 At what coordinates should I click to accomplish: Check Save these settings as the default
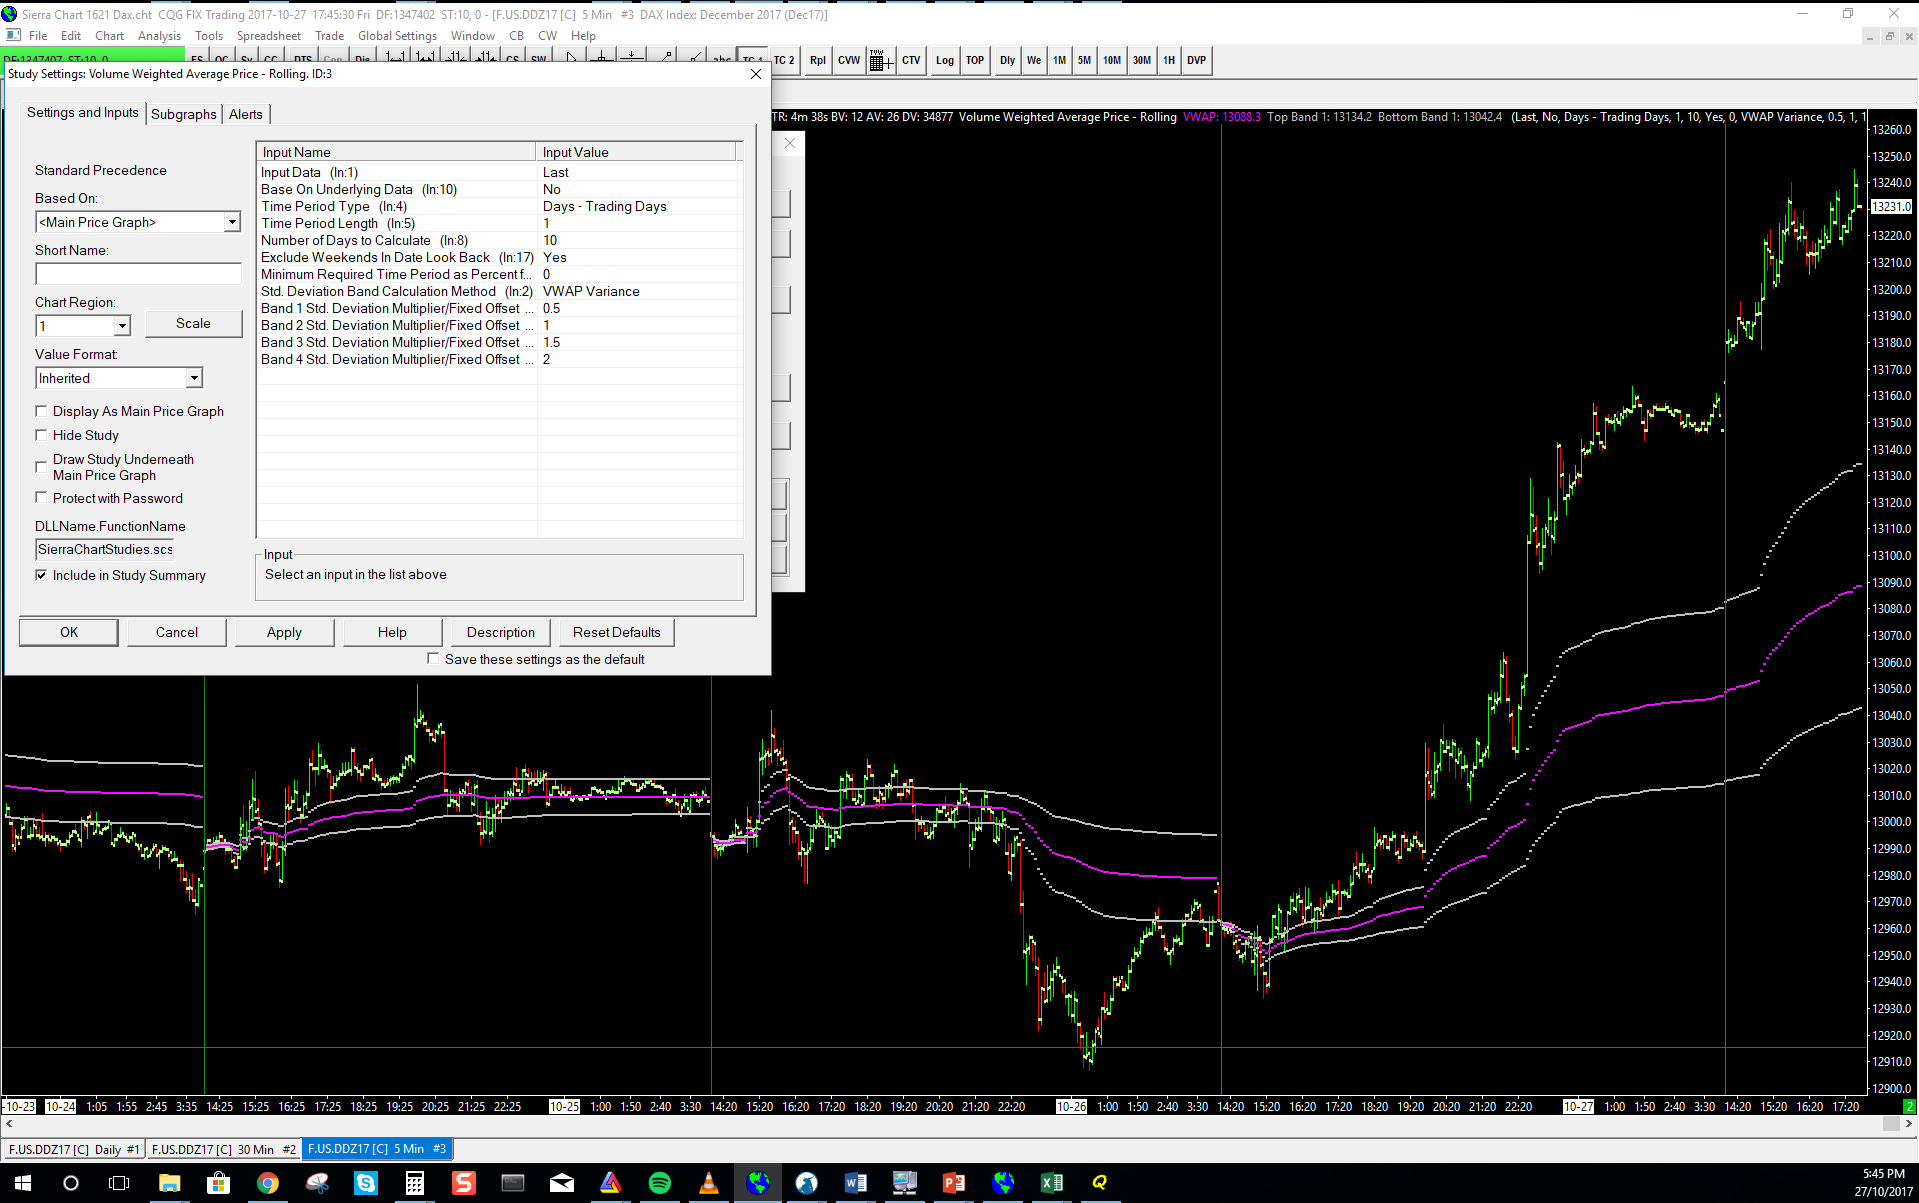433,659
